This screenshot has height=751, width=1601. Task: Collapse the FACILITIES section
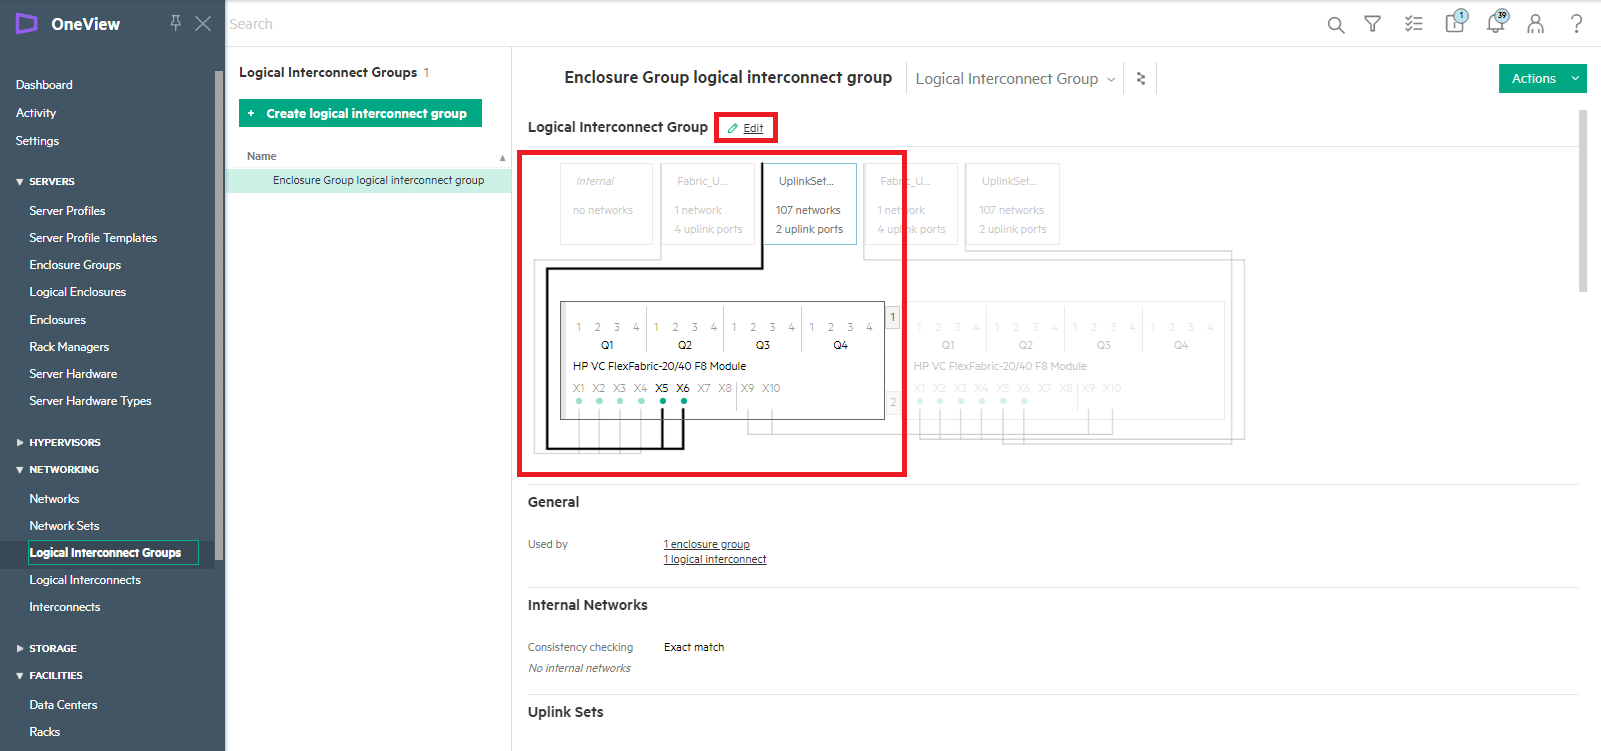point(49,676)
